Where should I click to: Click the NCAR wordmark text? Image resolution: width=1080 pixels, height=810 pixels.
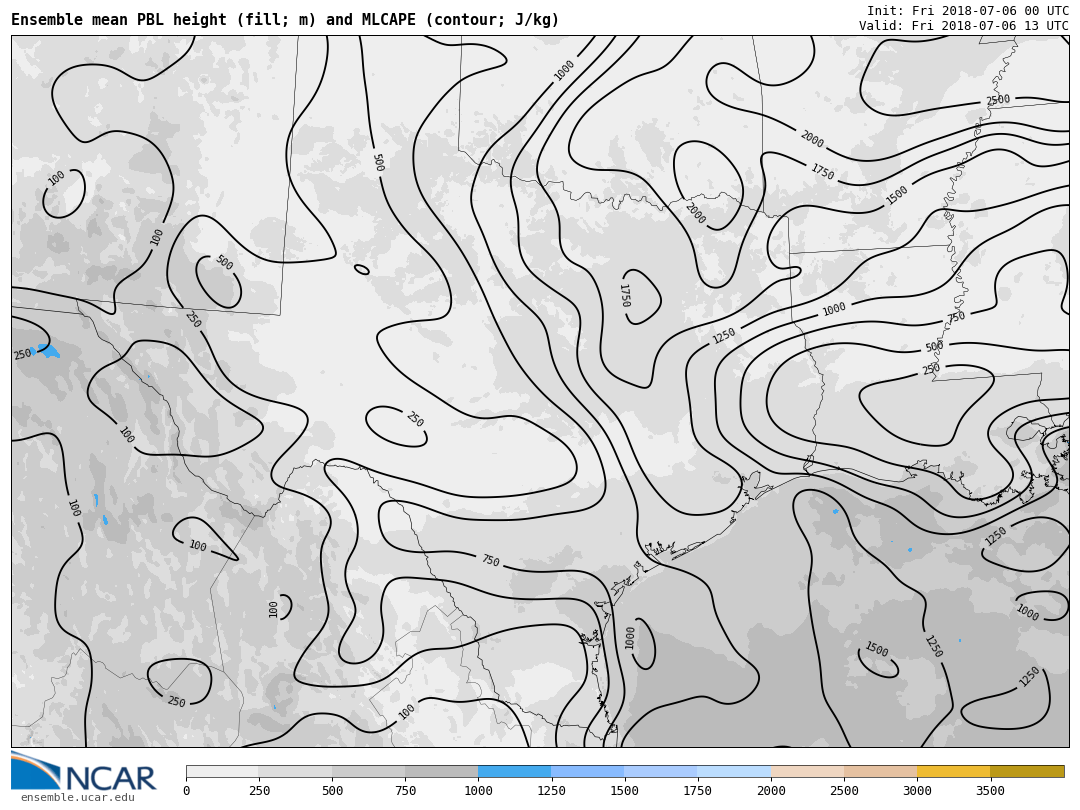[110, 779]
